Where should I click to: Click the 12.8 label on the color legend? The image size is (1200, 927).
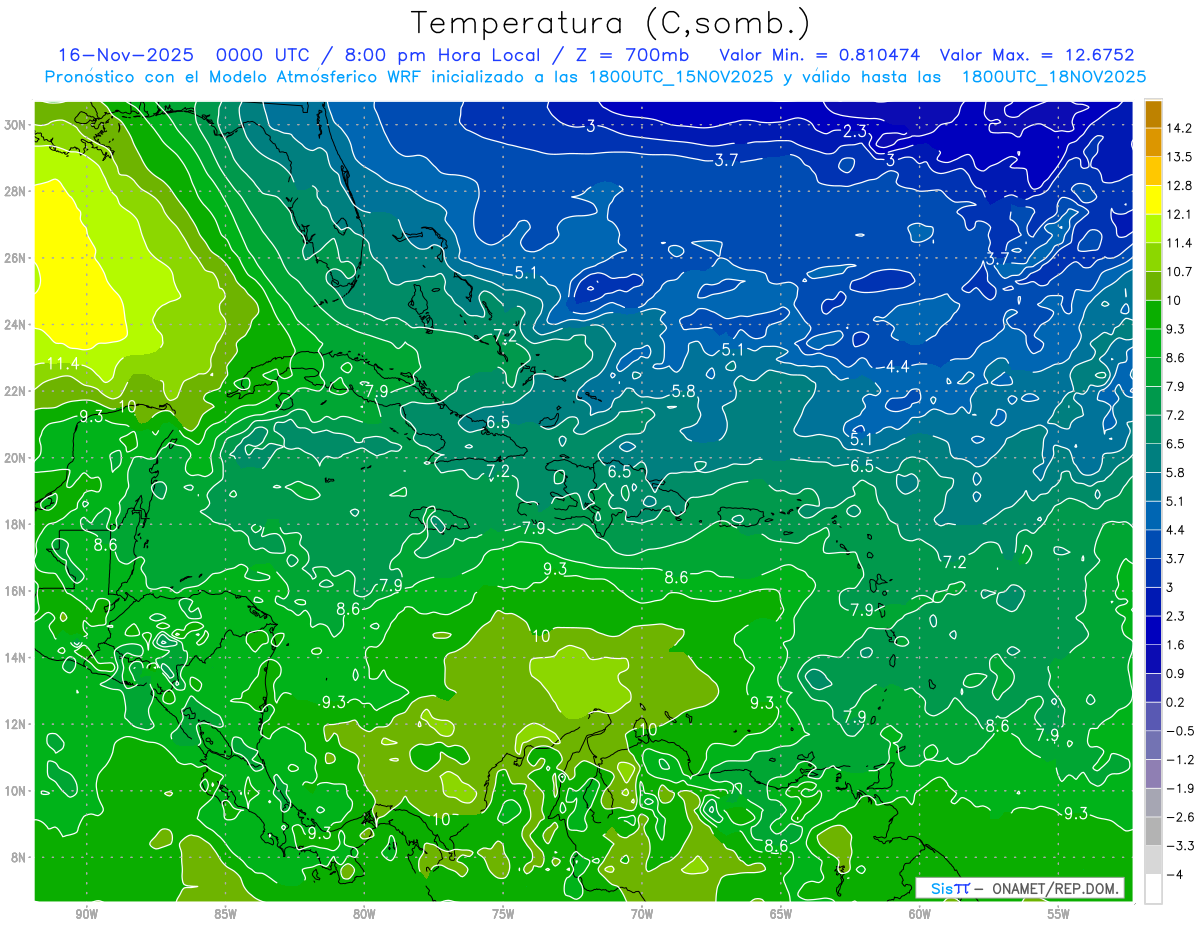(1180, 185)
